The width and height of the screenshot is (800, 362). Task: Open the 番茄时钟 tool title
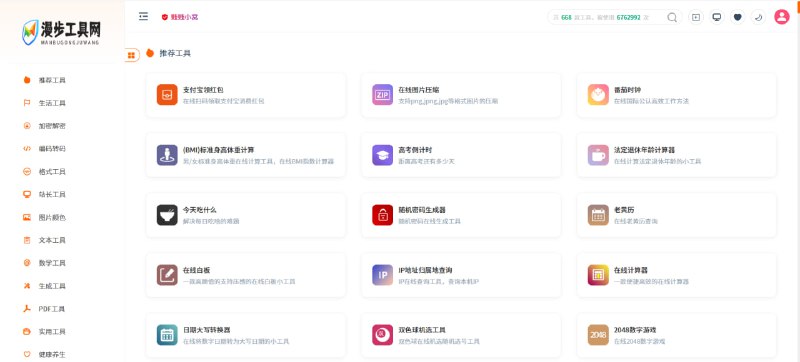[628, 90]
